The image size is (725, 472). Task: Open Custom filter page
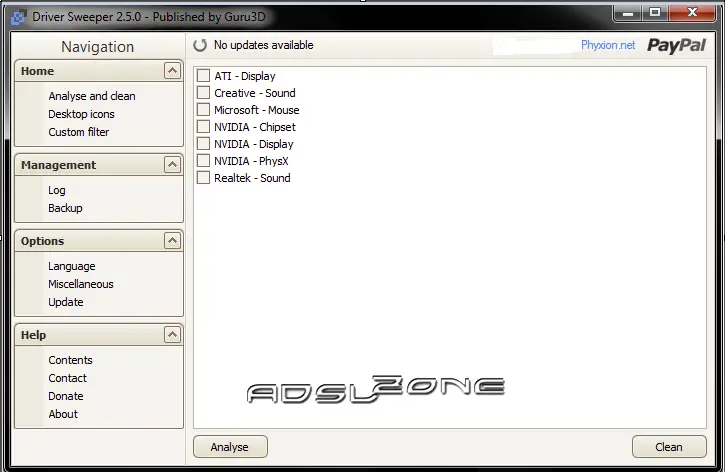(x=79, y=132)
